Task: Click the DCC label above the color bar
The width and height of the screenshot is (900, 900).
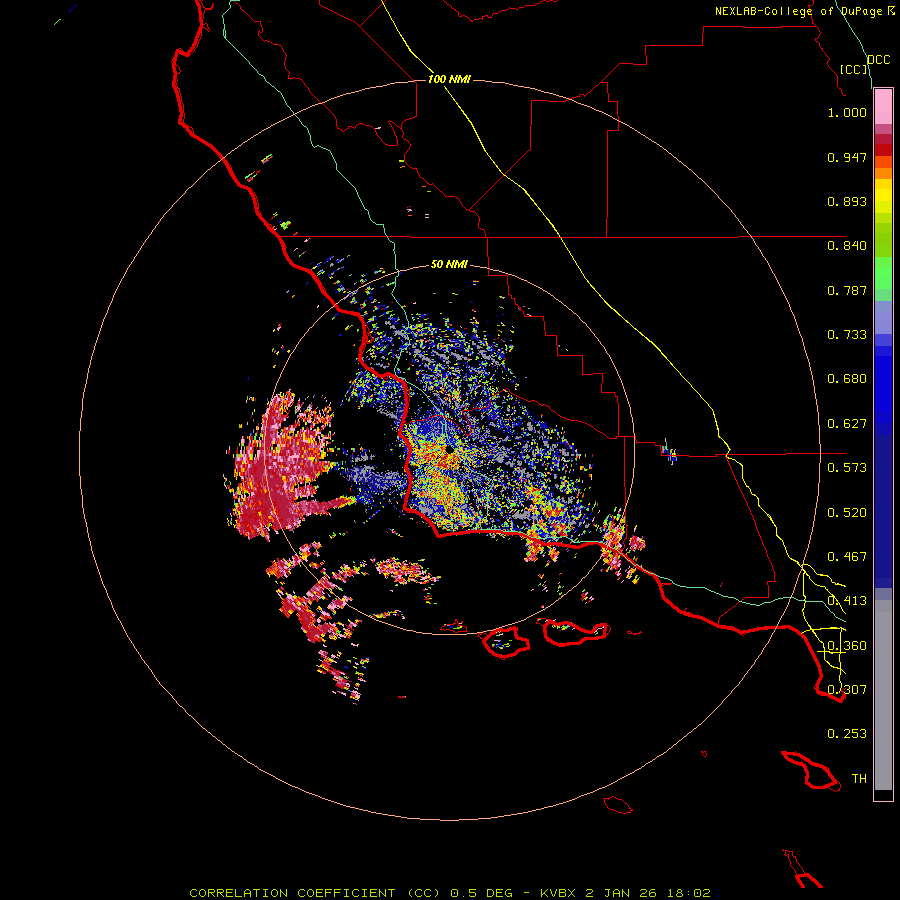Action: coord(879,60)
